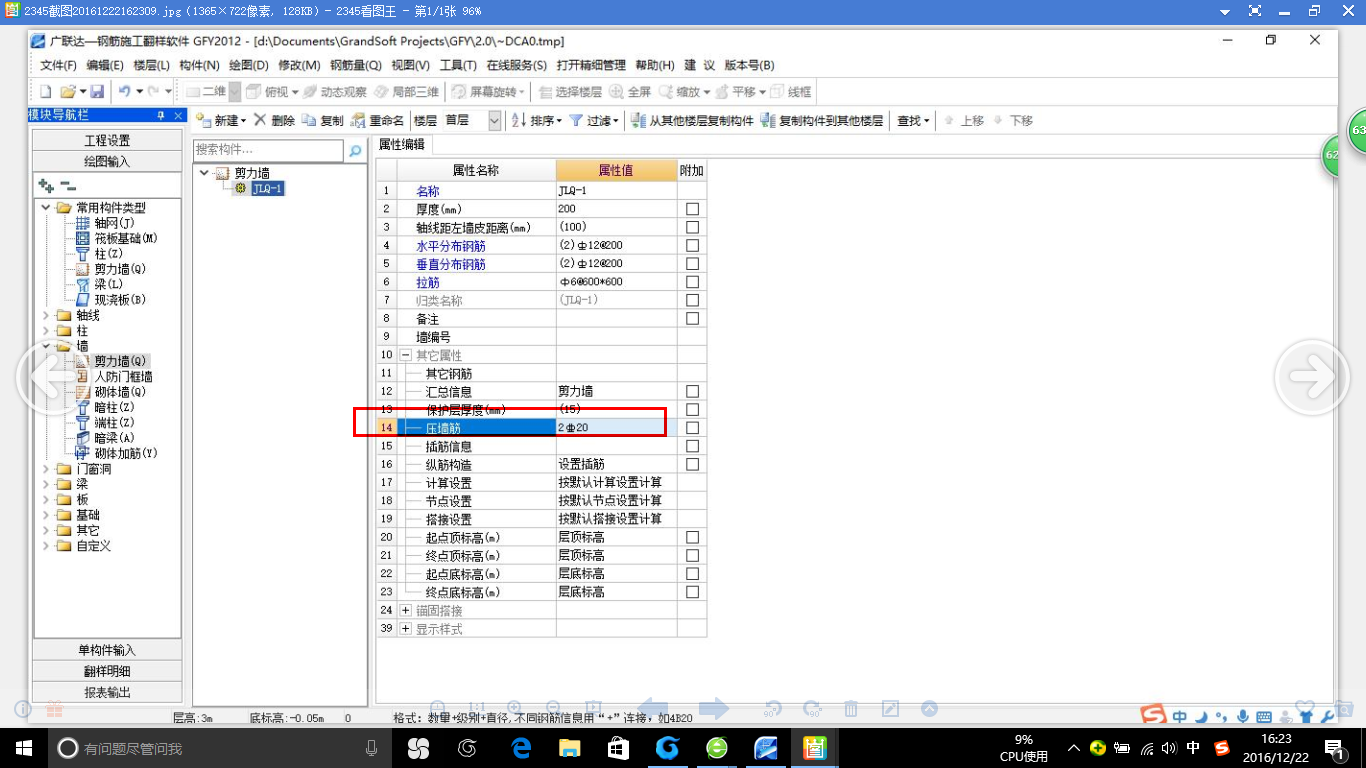Select JLQ-1 in the component list
This screenshot has width=1366, height=768.
[266, 188]
